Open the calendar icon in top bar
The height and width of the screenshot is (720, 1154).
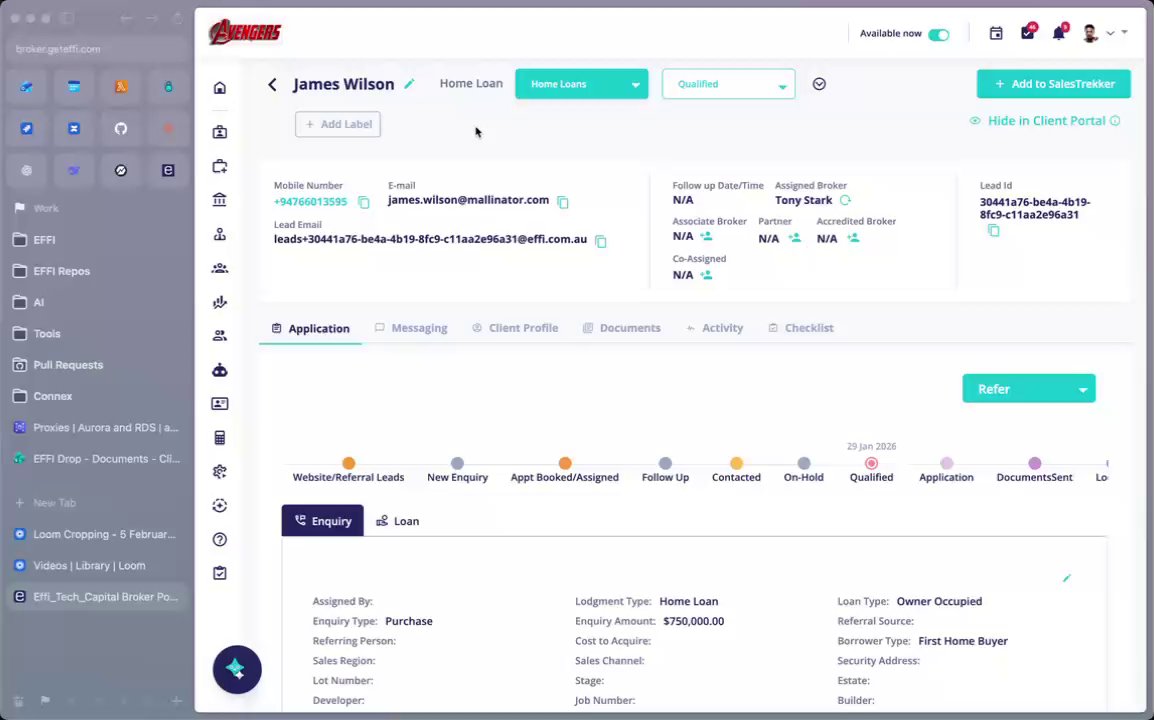pyautogui.click(x=996, y=33)
